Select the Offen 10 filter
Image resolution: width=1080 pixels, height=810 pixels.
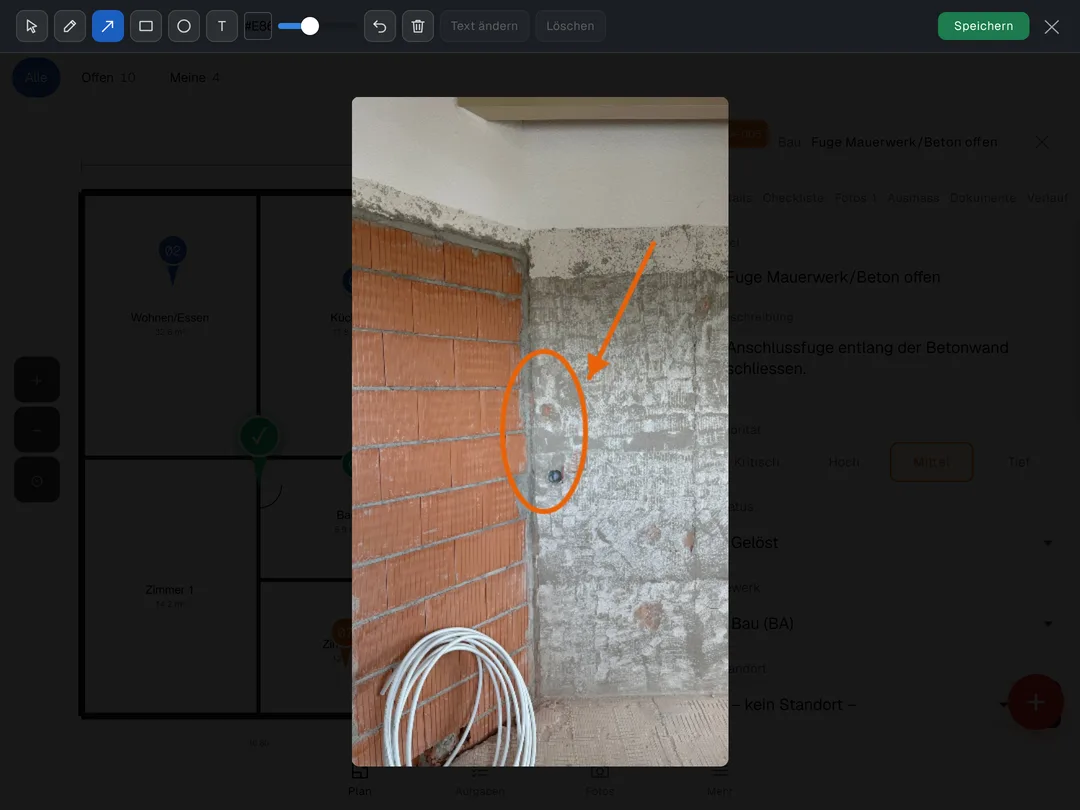(108, 77)
